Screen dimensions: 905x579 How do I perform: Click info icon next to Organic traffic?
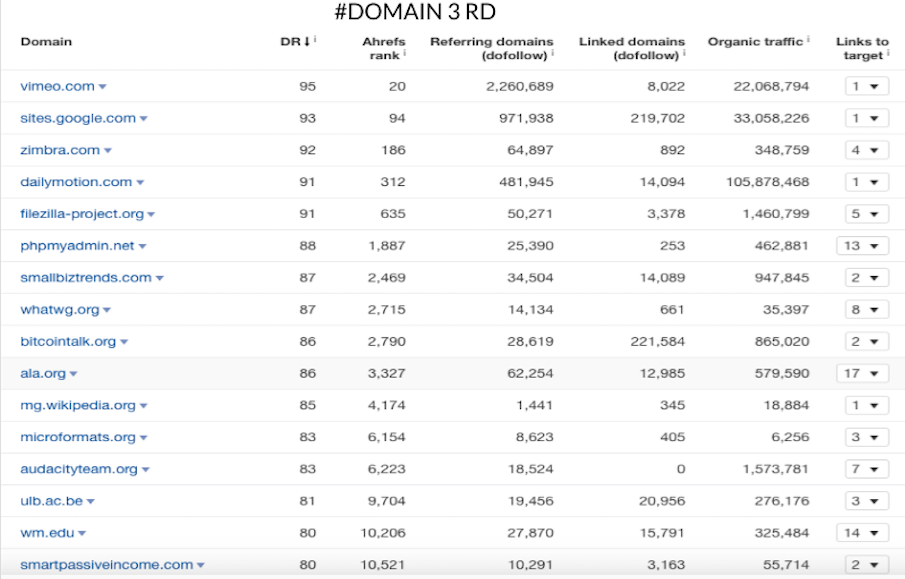(810, 40)
